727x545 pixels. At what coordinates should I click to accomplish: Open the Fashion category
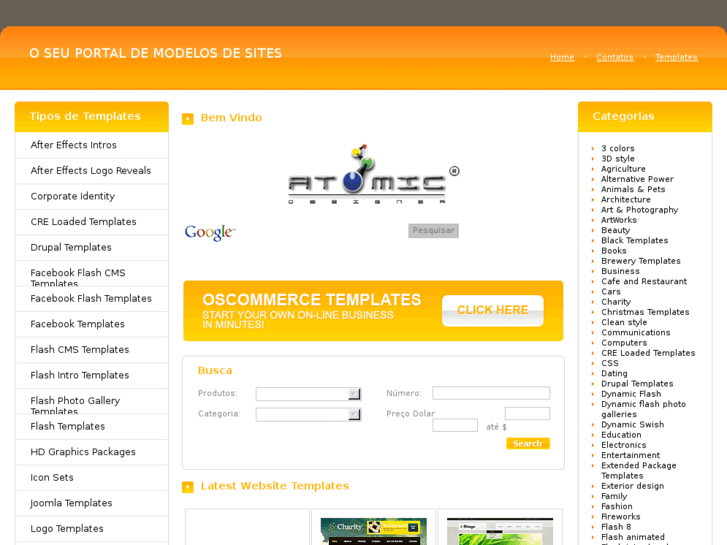point(617,506)
